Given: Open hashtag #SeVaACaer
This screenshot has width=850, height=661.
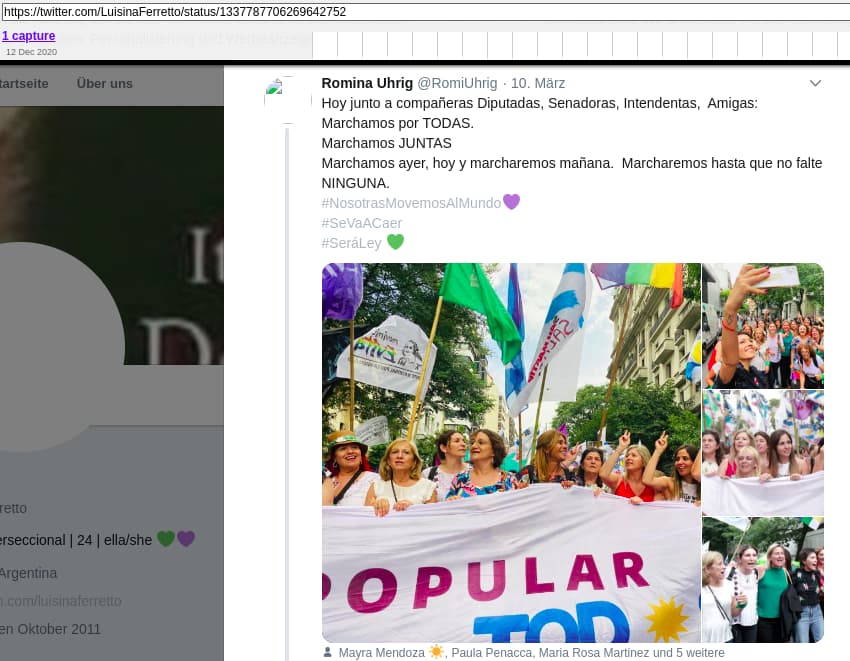Looking at the screenshot, I should click(x=362, y=223).
